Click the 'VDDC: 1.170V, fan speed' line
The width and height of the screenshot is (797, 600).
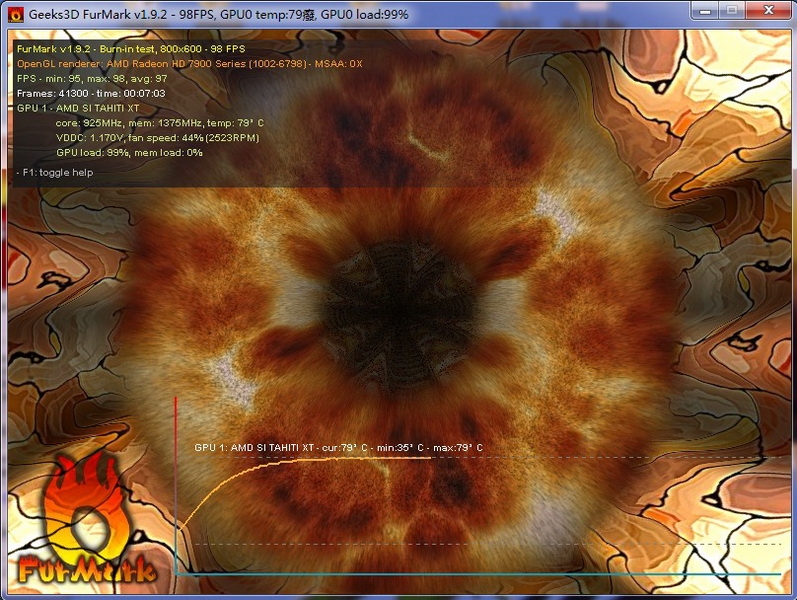point(158,137)
